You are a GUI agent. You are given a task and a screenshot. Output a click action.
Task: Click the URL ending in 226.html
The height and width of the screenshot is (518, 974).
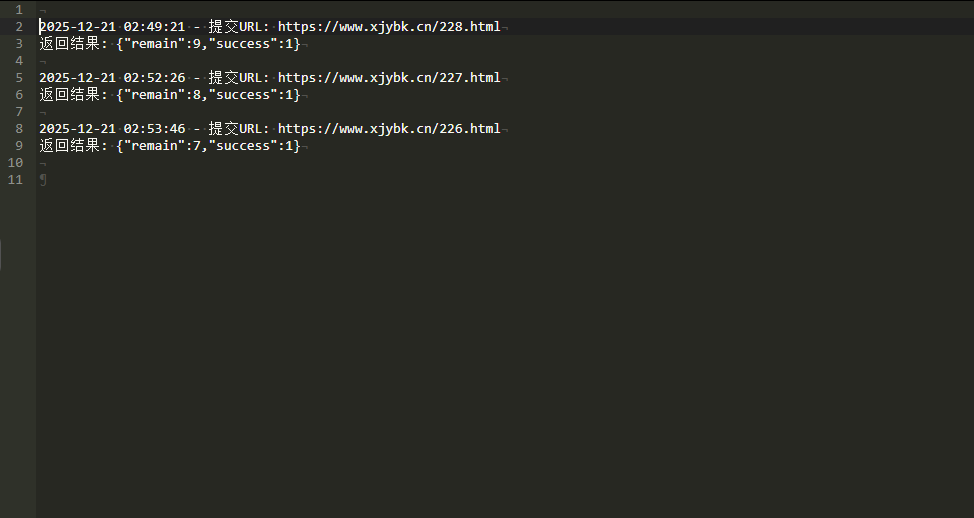[x=389, y=129]
